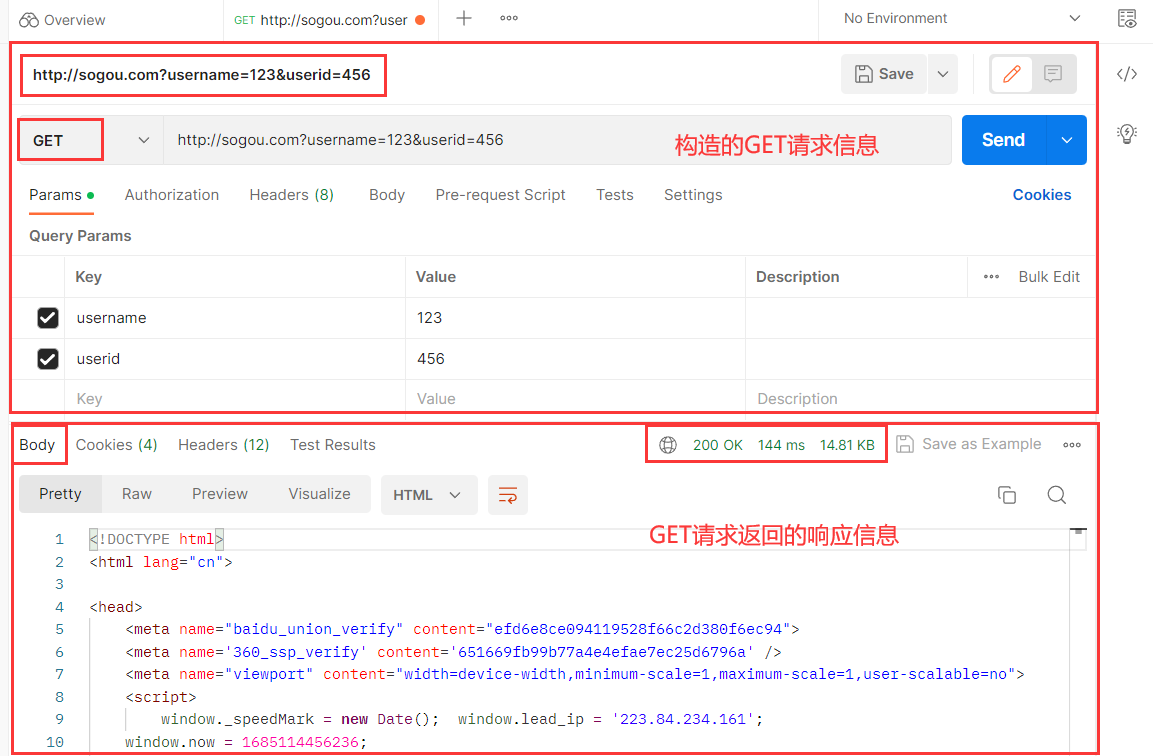This screenshot has height=756, width=1153.
Task: Open the Tests tab
Action: [615, 195]
